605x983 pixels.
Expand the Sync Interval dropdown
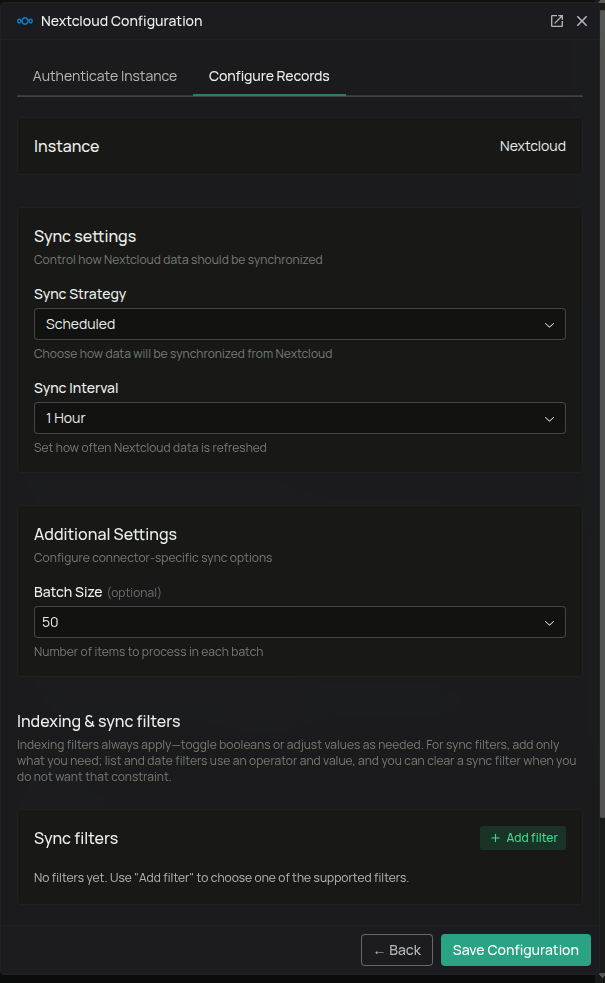tap(300, 418)
